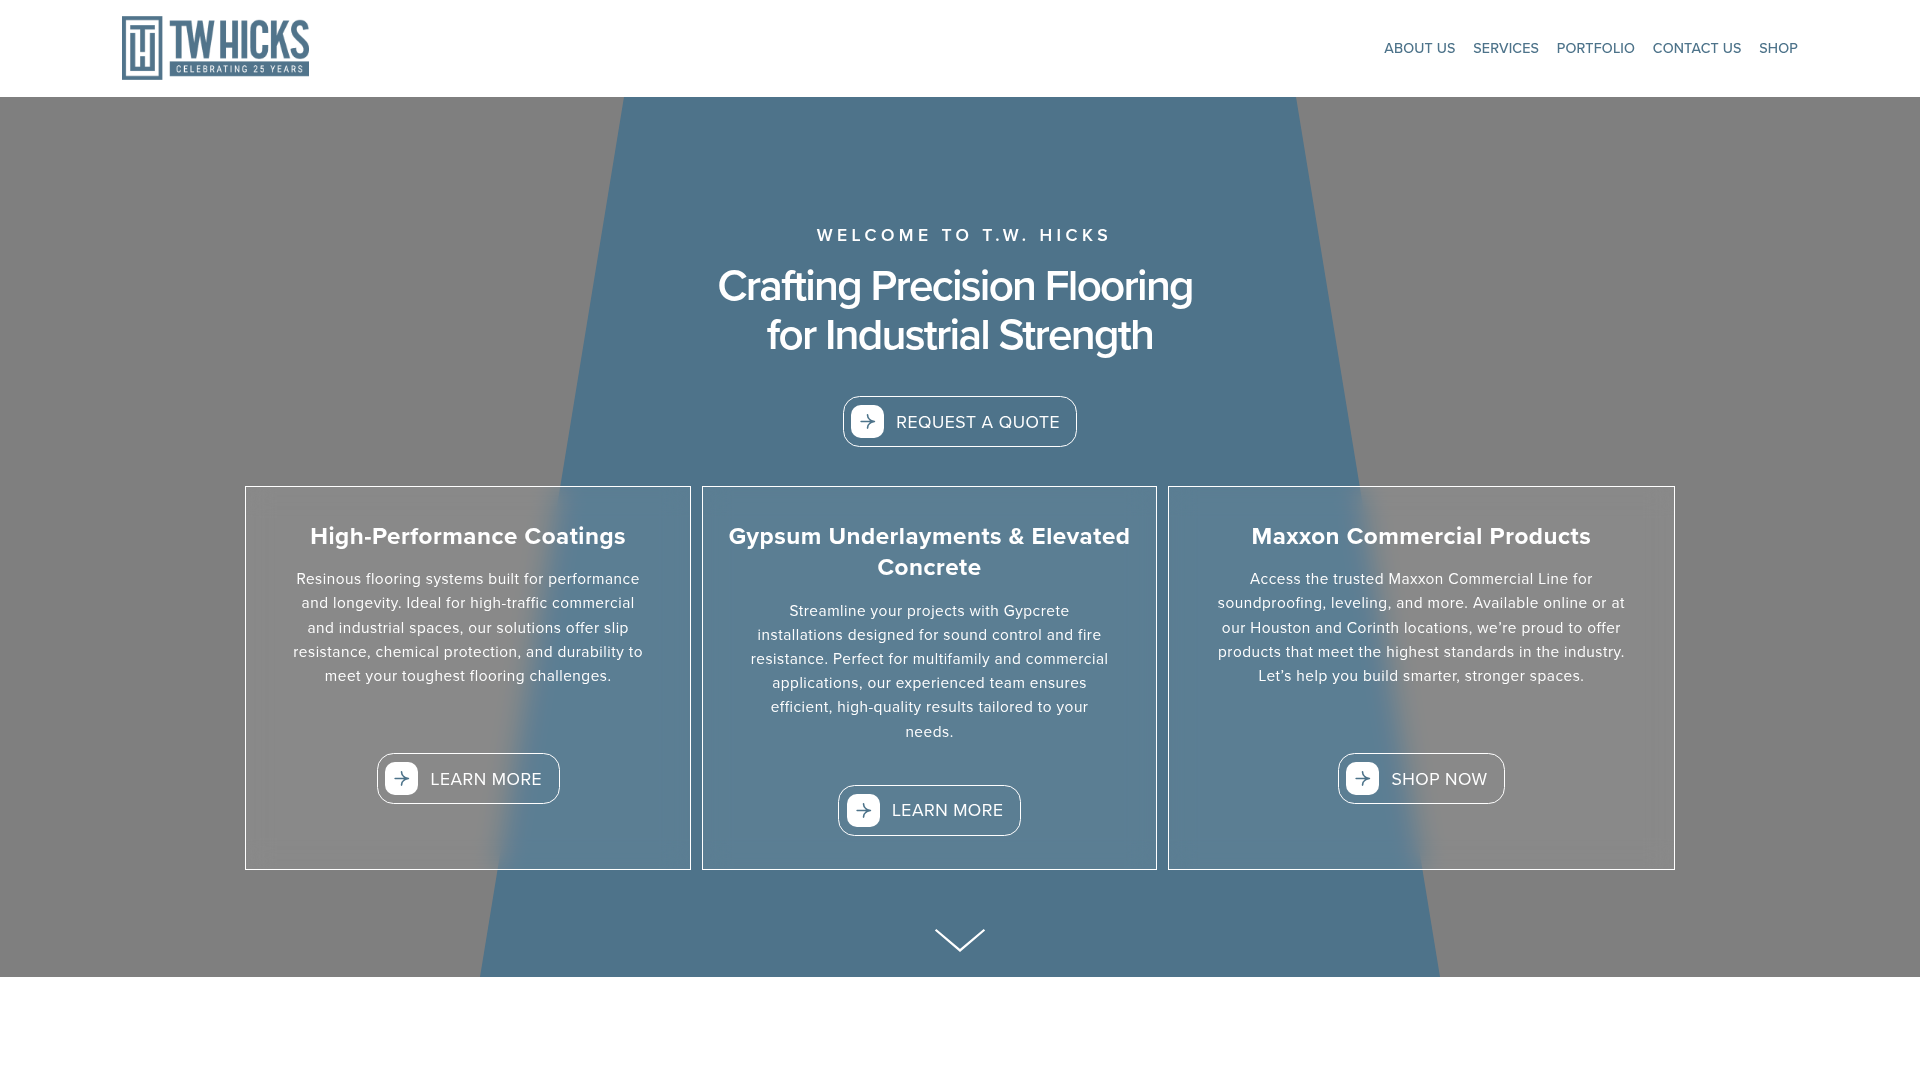The width and height of the screenshot is (1920, 1080).
Task: Click the TW Hicks logo
Action: point(215,48)
